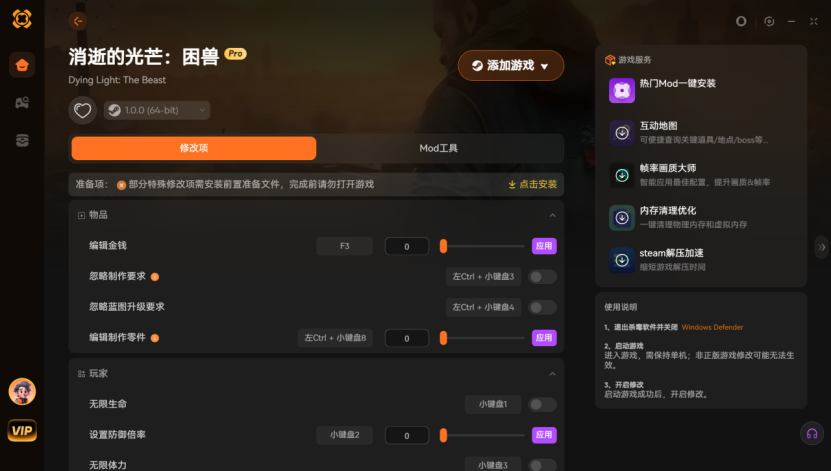Select the 互动地图 service title
Screen dimensions: 831x471
tap(658, 126)
